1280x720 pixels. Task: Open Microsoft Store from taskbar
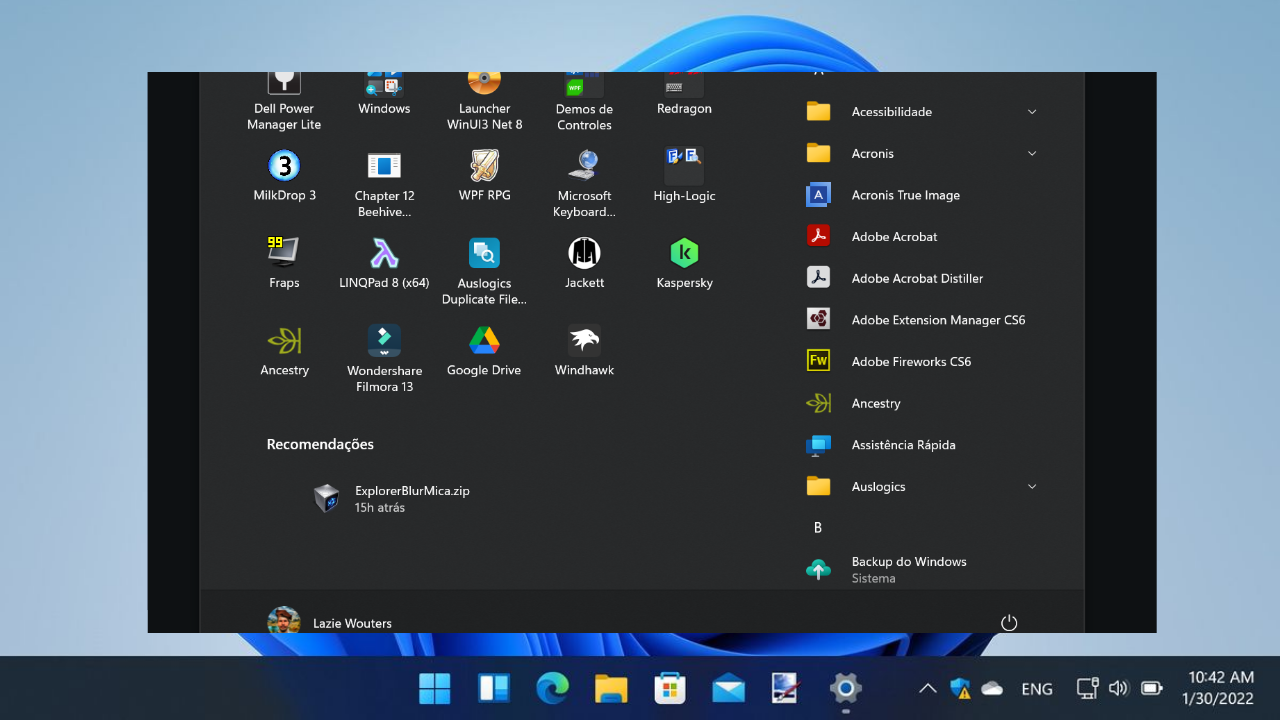click(x=670, y=688)
